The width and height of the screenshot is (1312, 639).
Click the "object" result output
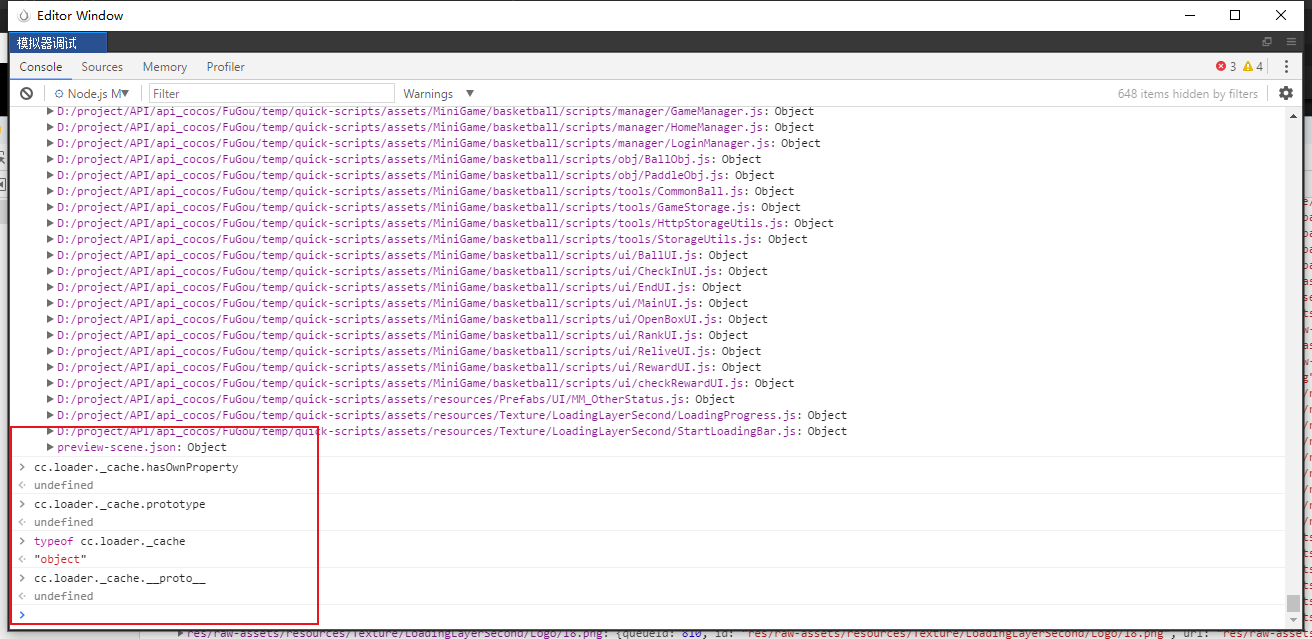[60, 559]
